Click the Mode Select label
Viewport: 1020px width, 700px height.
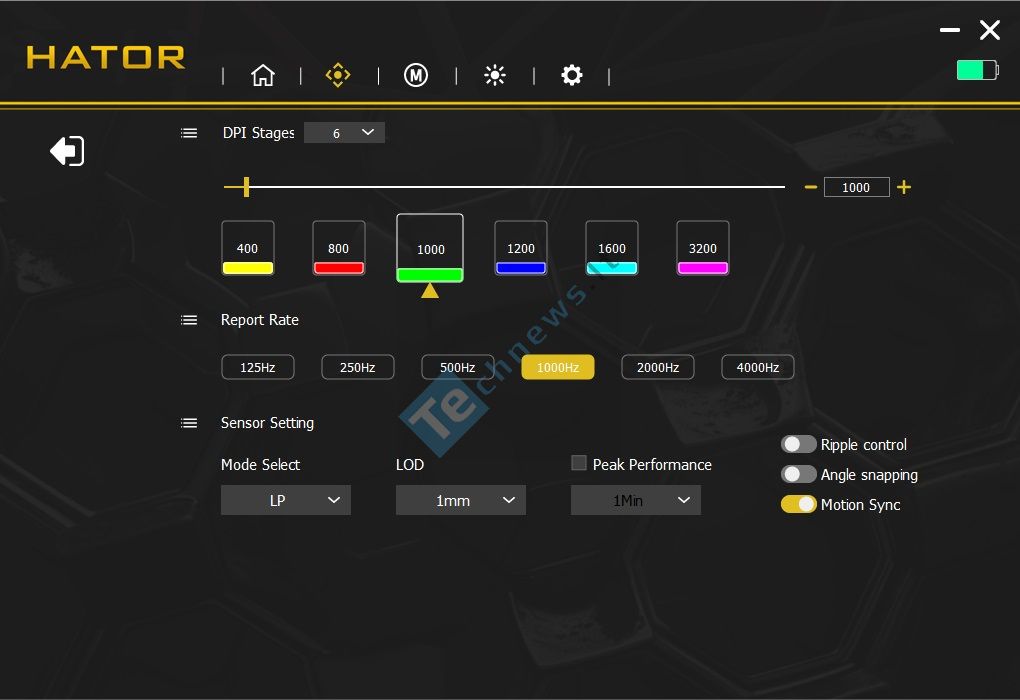[260, 464]
